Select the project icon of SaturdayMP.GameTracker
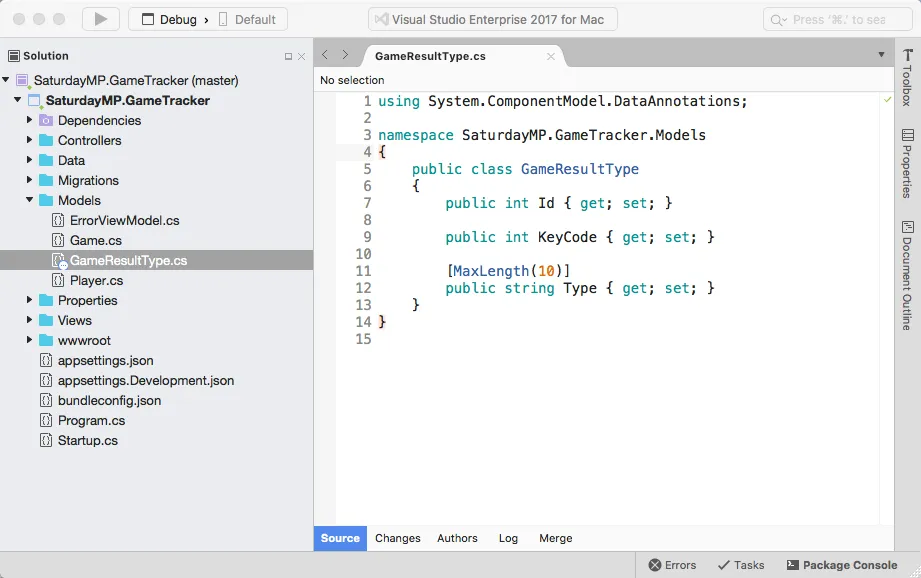 [x=35, y=100]
